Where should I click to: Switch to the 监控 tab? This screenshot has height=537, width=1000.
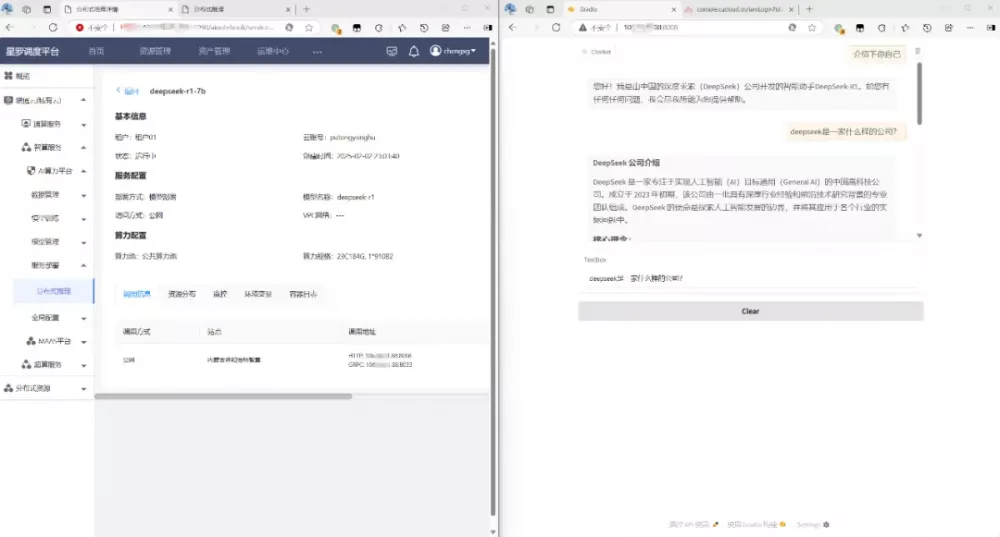click(x=220, y=294)
